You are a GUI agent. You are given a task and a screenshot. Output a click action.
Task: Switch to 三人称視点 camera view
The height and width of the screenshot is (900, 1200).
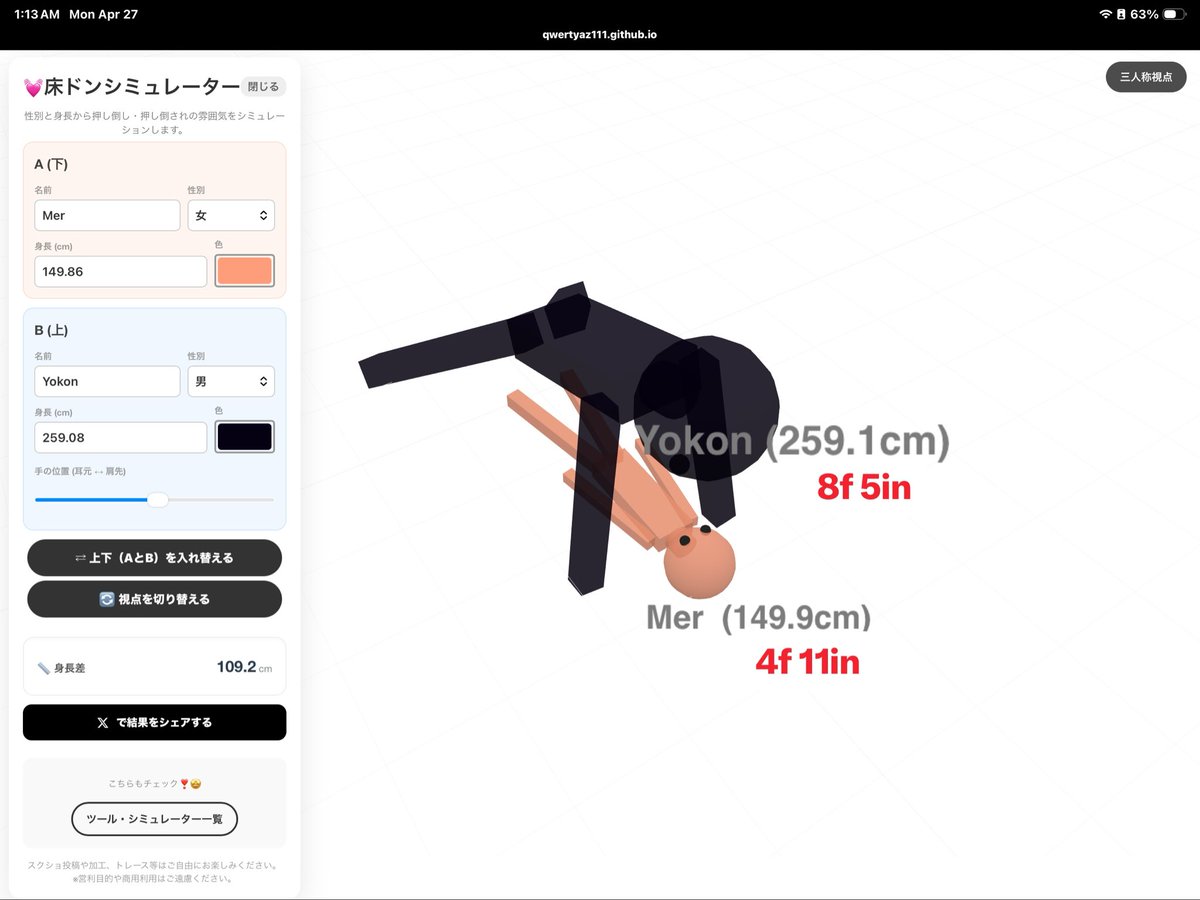1146,77
